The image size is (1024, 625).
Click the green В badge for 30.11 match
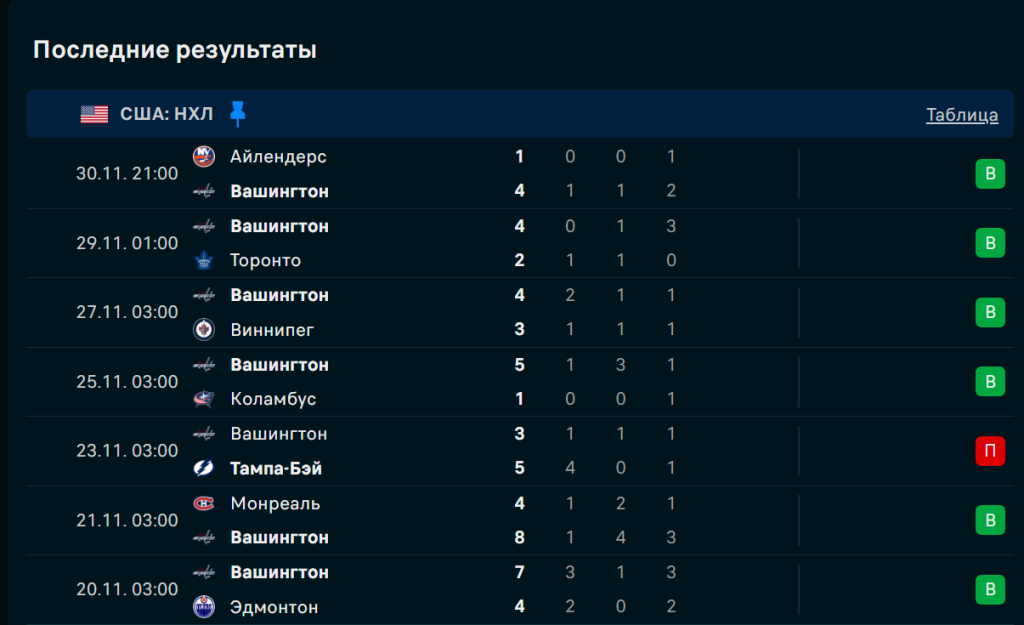[990, 174]
